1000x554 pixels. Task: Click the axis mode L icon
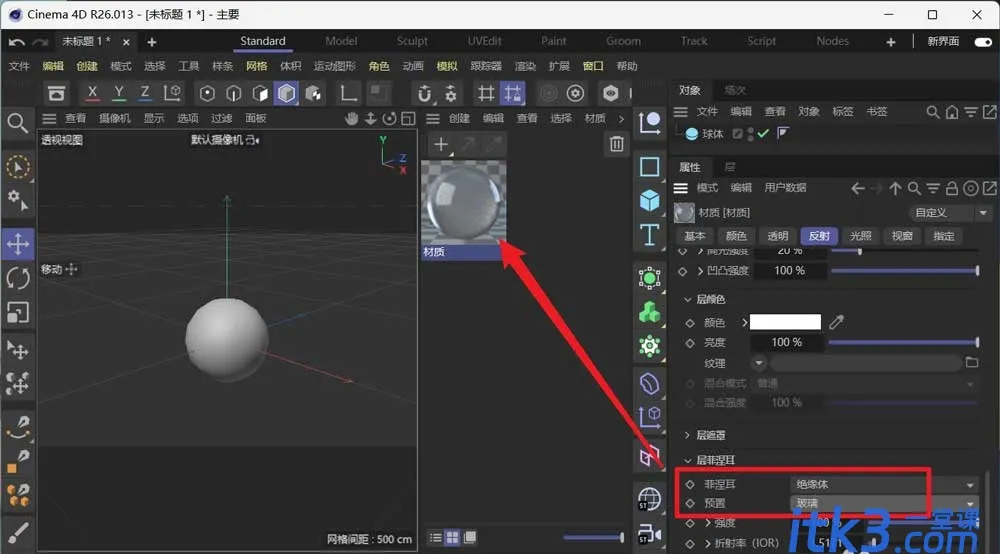[x=348, y=94]
